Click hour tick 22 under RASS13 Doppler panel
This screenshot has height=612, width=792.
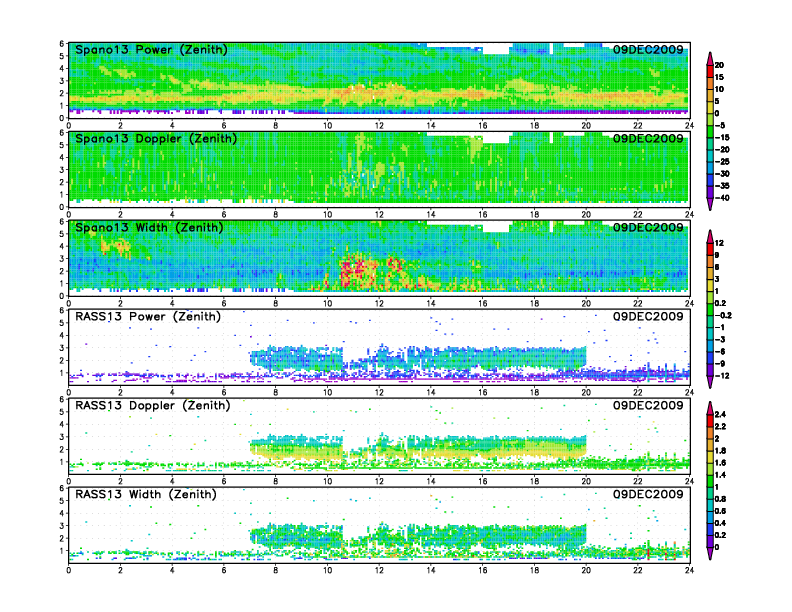(x=637, y=481)
